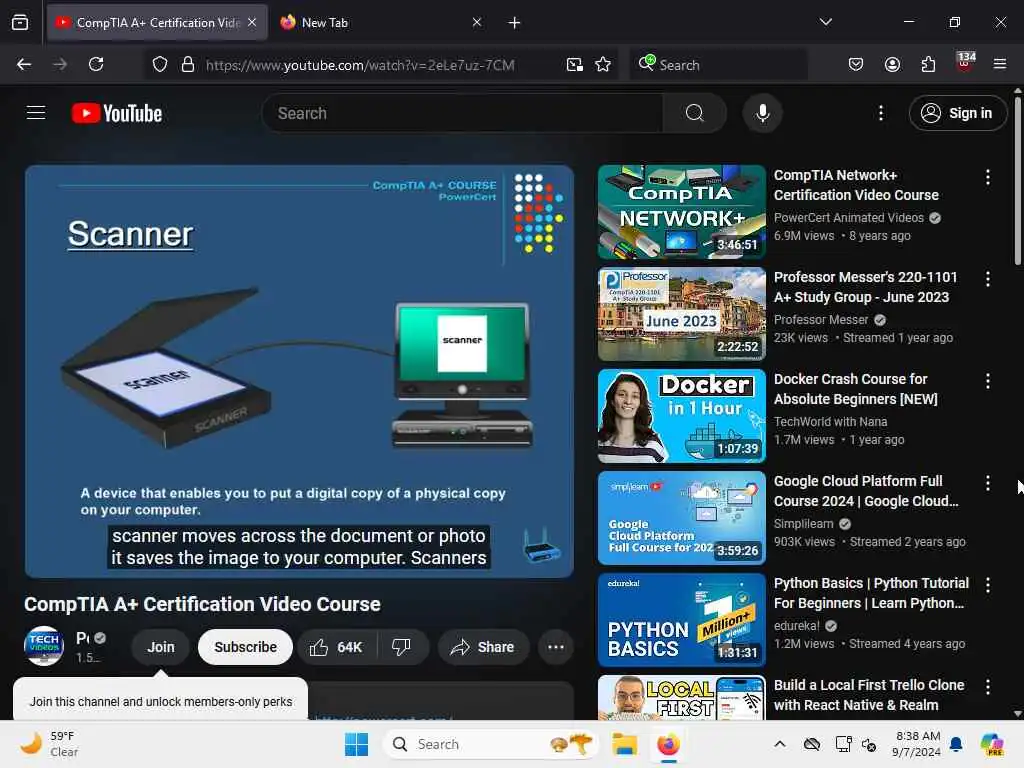Open options for CompTIA Network+ video

coord(987,176)
